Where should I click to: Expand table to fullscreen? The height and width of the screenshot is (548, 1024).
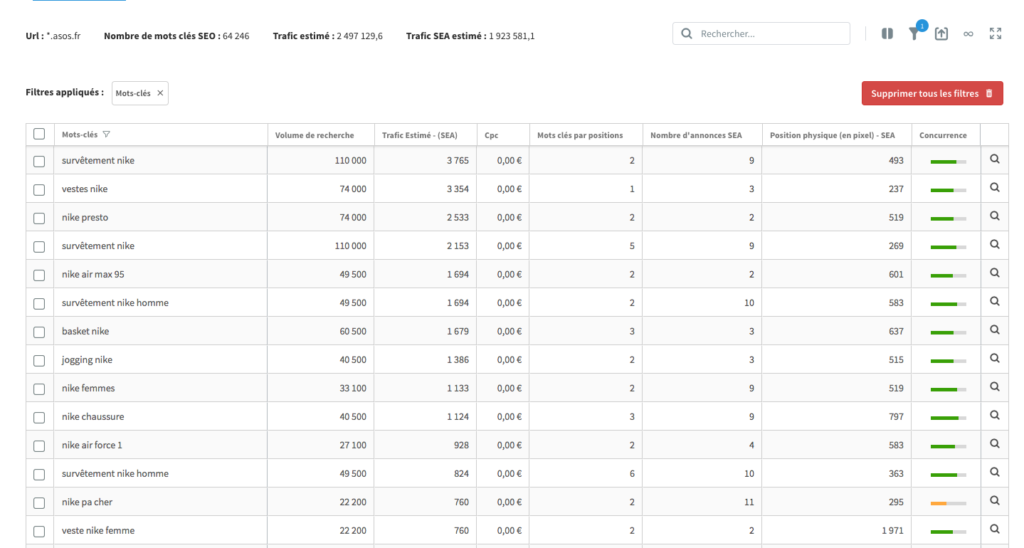(995, 33)
